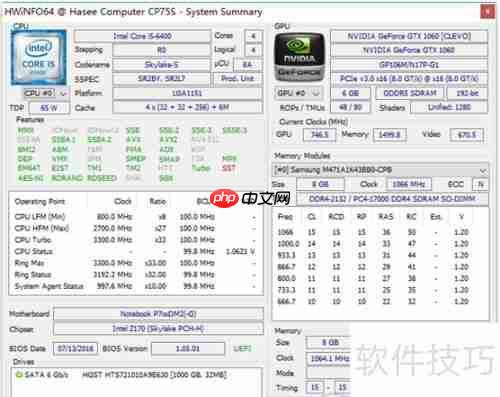500x397 pixels.
Task: Click the CPU Platform value field
Action: point(187,93)
